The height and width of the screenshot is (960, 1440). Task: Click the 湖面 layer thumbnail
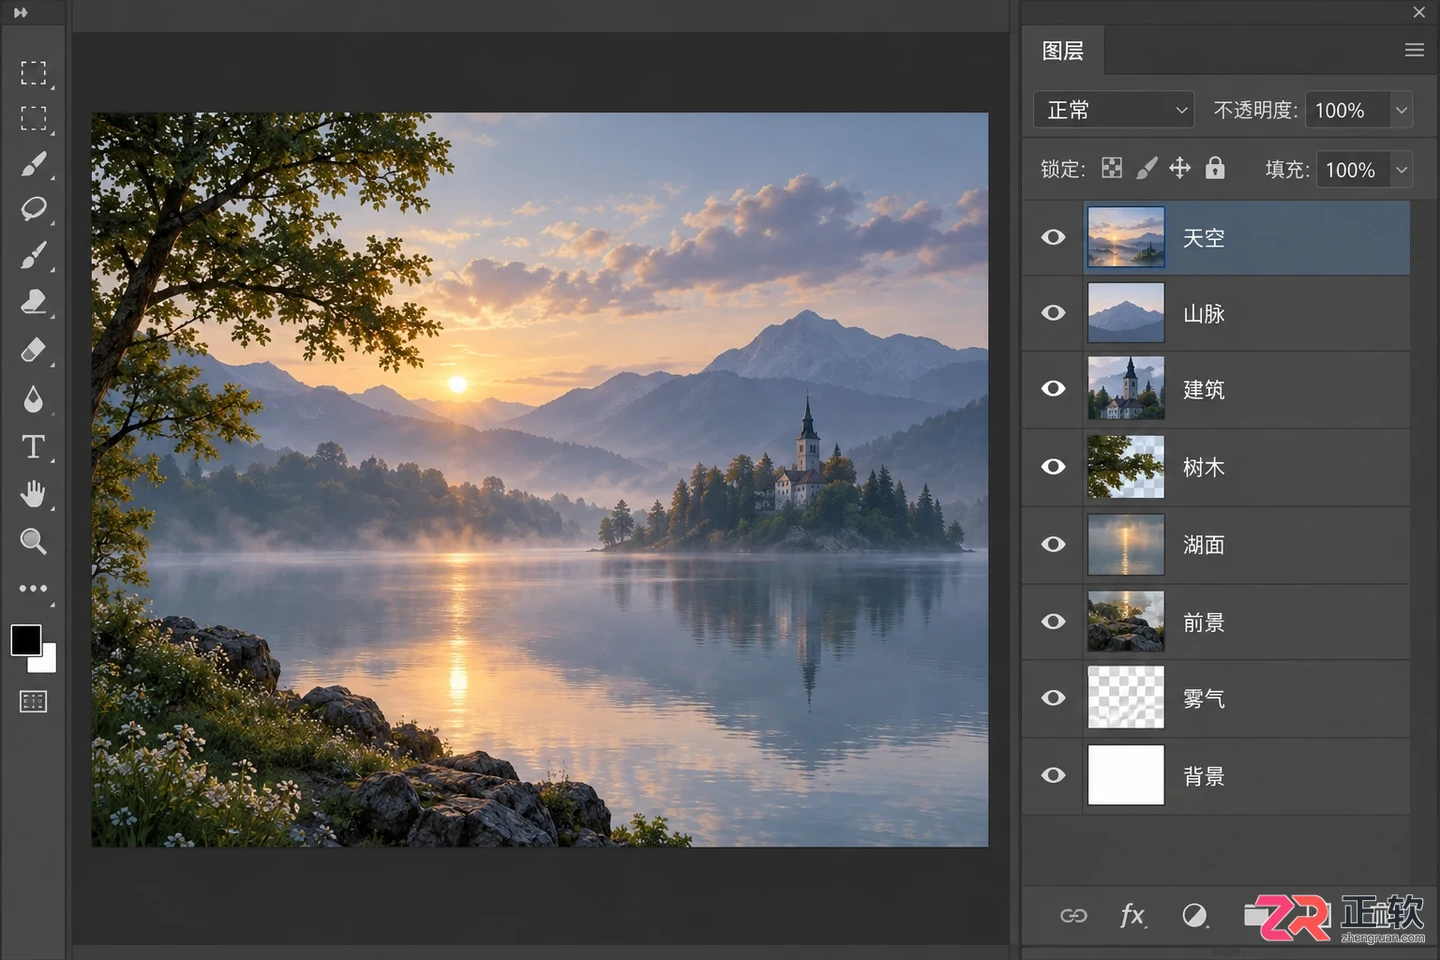point(1126,544)
